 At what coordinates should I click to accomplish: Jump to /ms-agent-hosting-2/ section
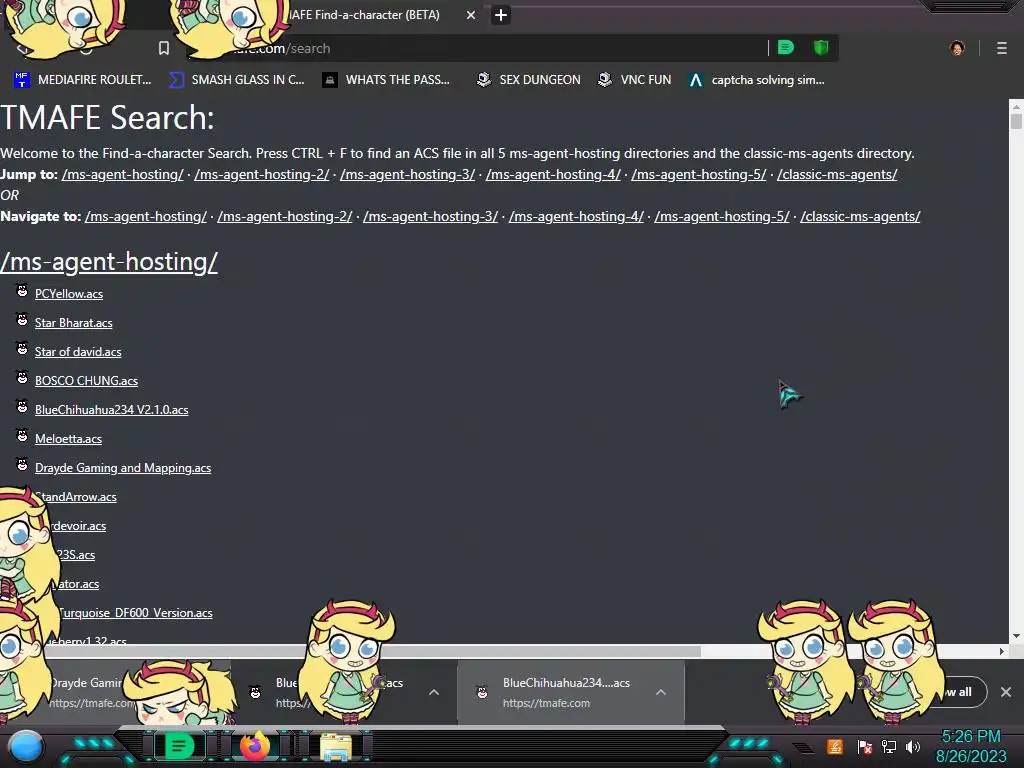pyautogui.click(x=262, y=174)
